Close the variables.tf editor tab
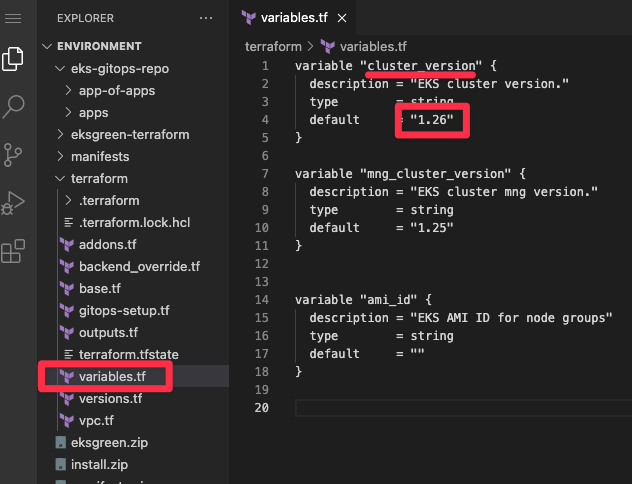This screenshot has height=484, width=632. [342, 18]
